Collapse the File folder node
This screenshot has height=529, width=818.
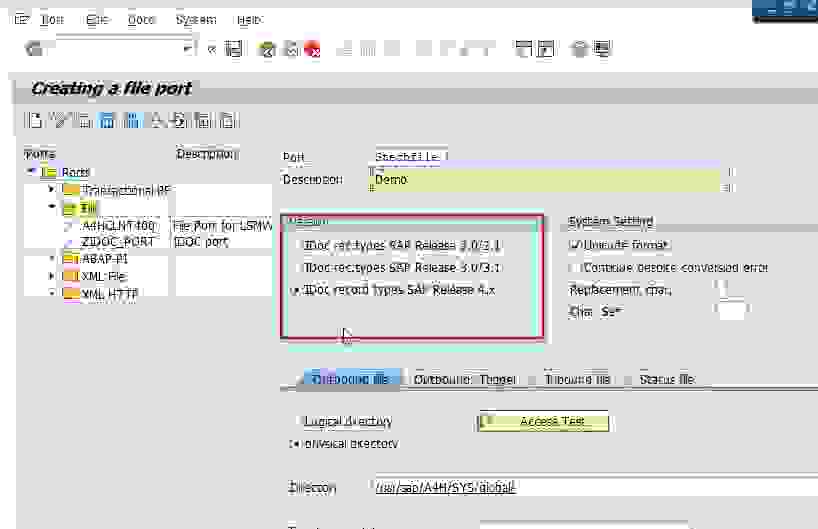(x=52, y=207)
